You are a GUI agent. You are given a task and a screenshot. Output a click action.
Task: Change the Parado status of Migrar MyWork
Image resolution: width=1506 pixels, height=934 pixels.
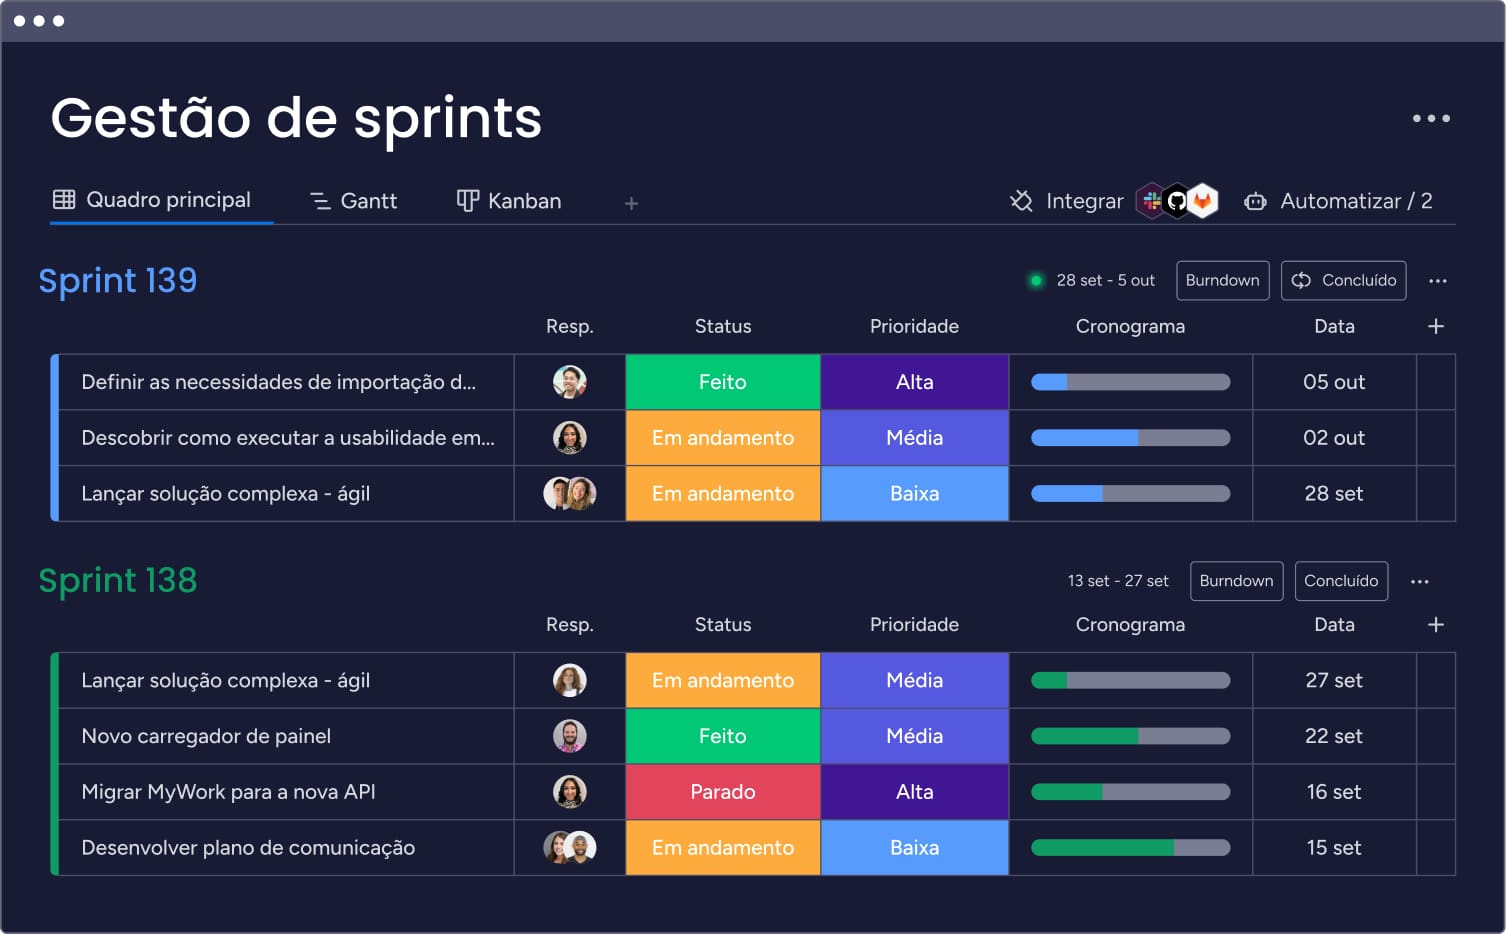pos(722,792)
